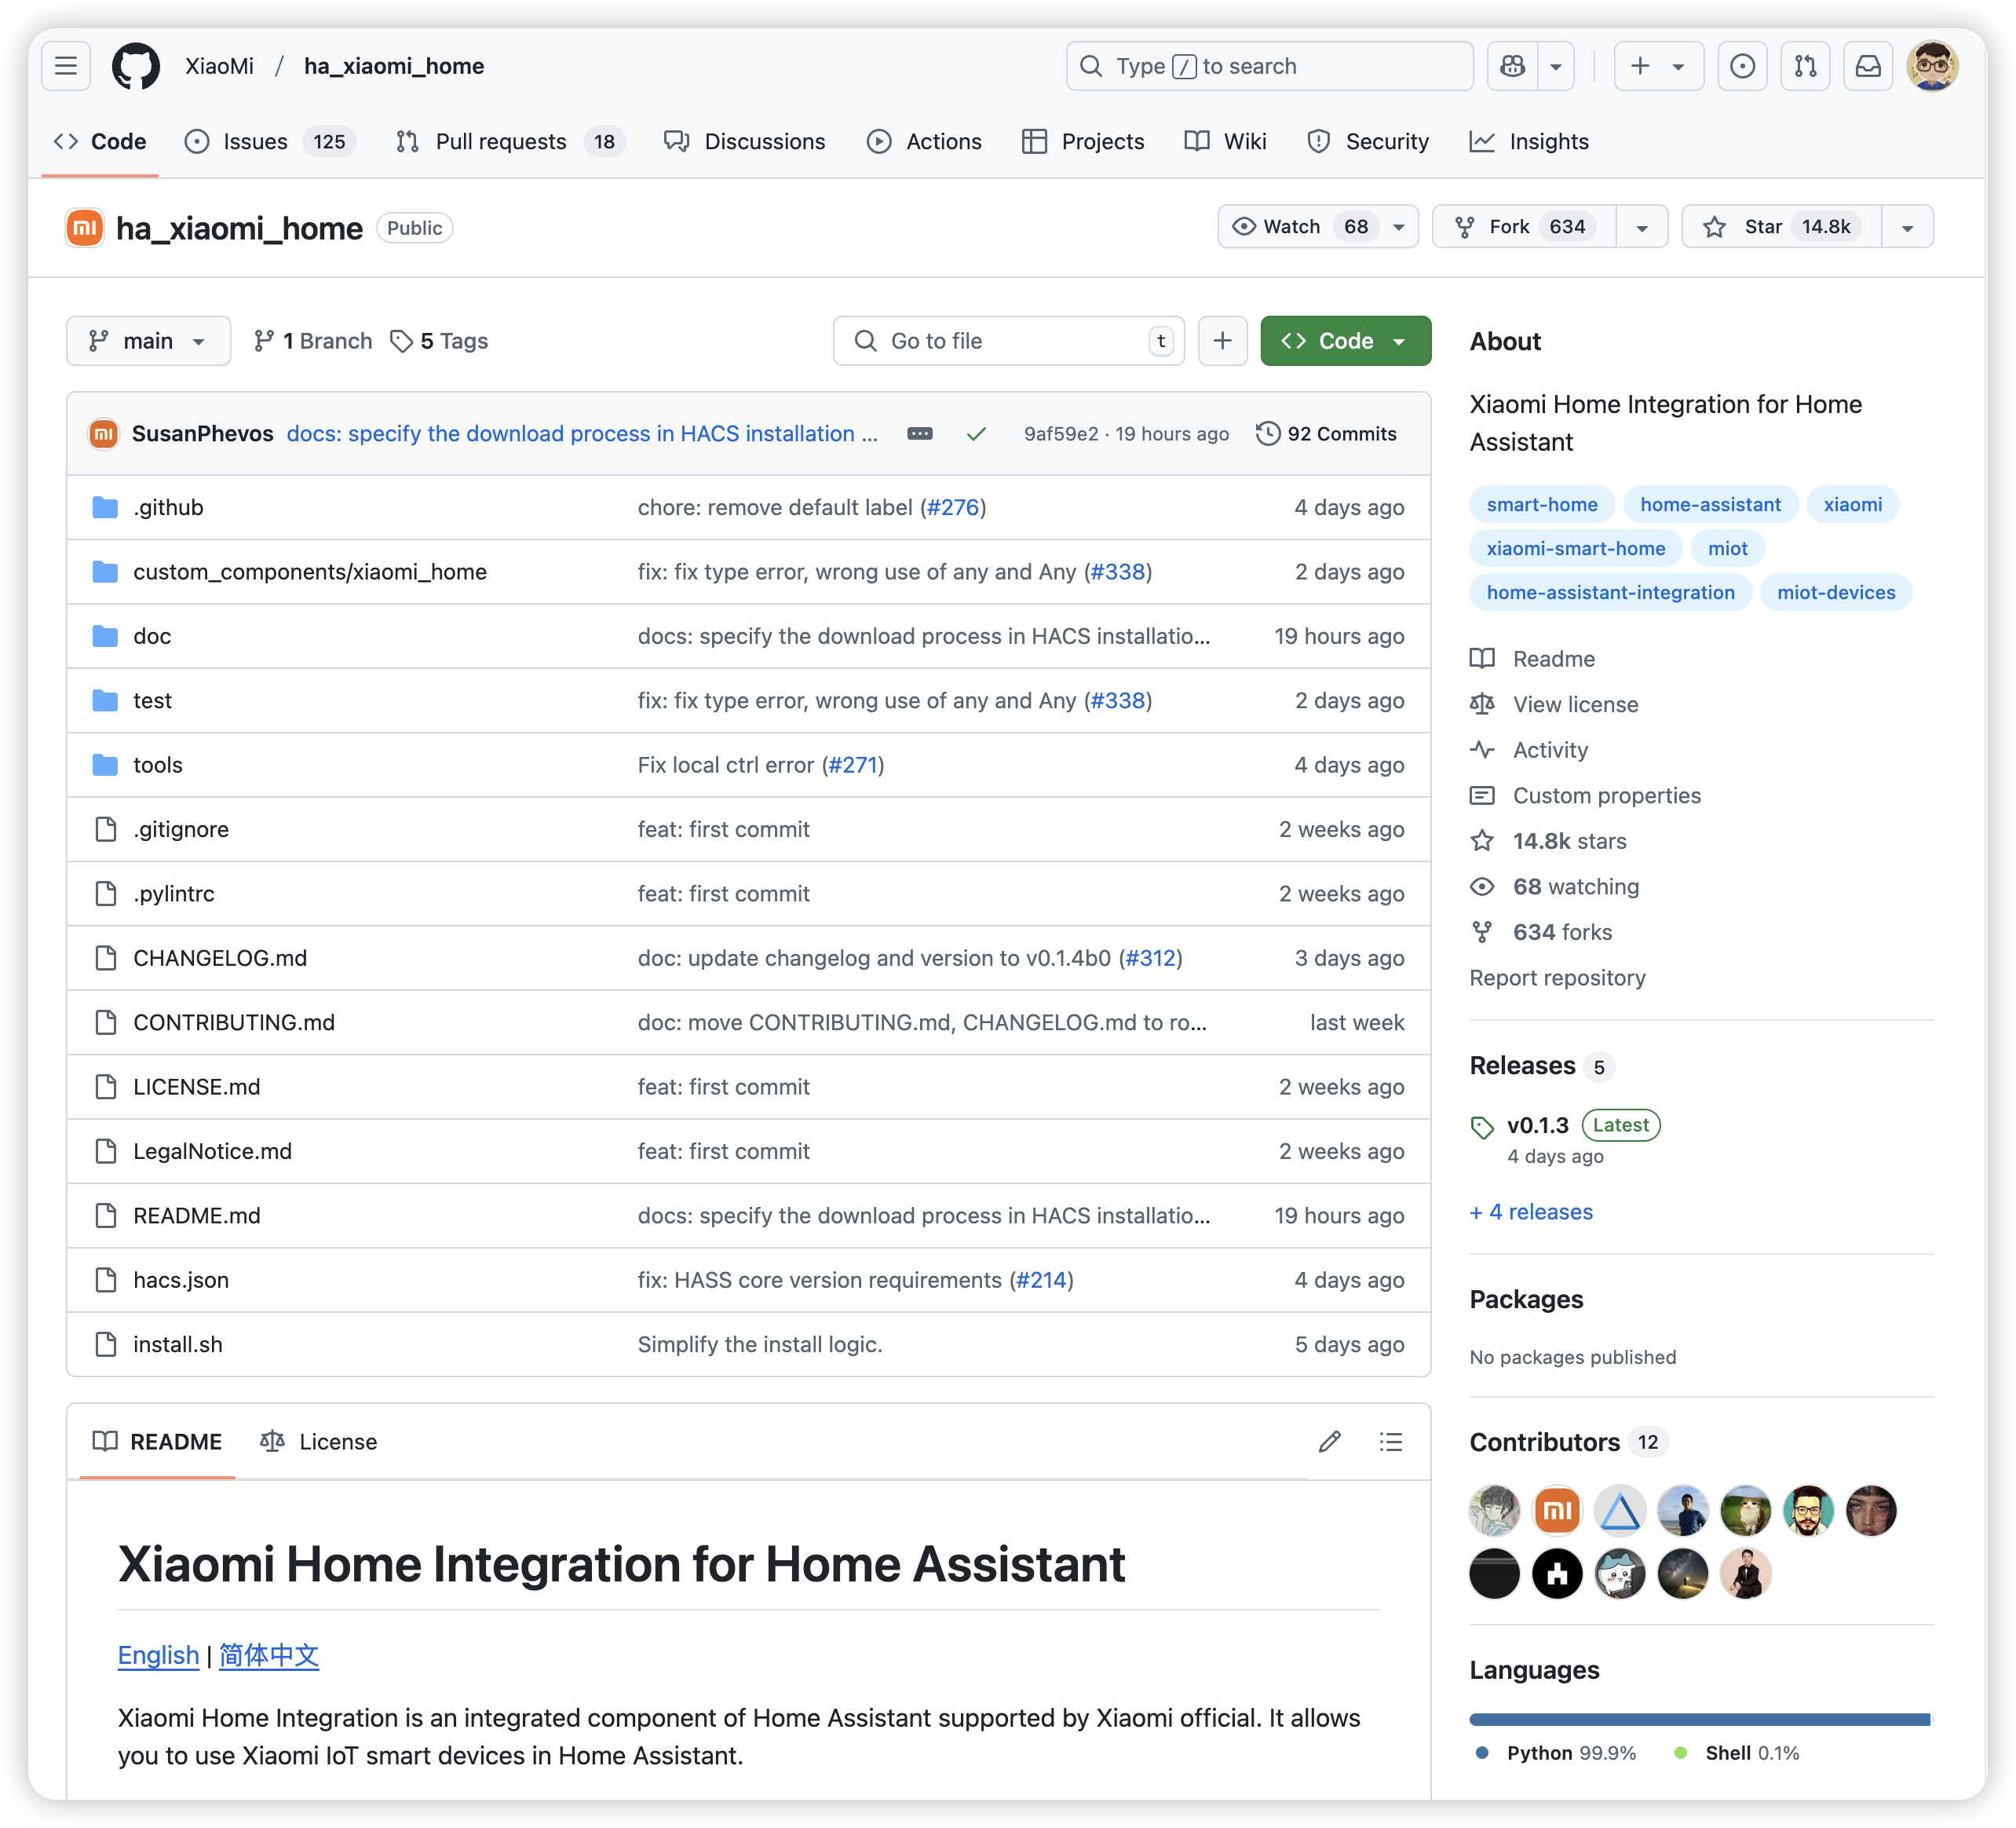Click the GitHub Octocat logo
The width and height of the screenshot is (2016, 1828).
(x=136, y=66)
